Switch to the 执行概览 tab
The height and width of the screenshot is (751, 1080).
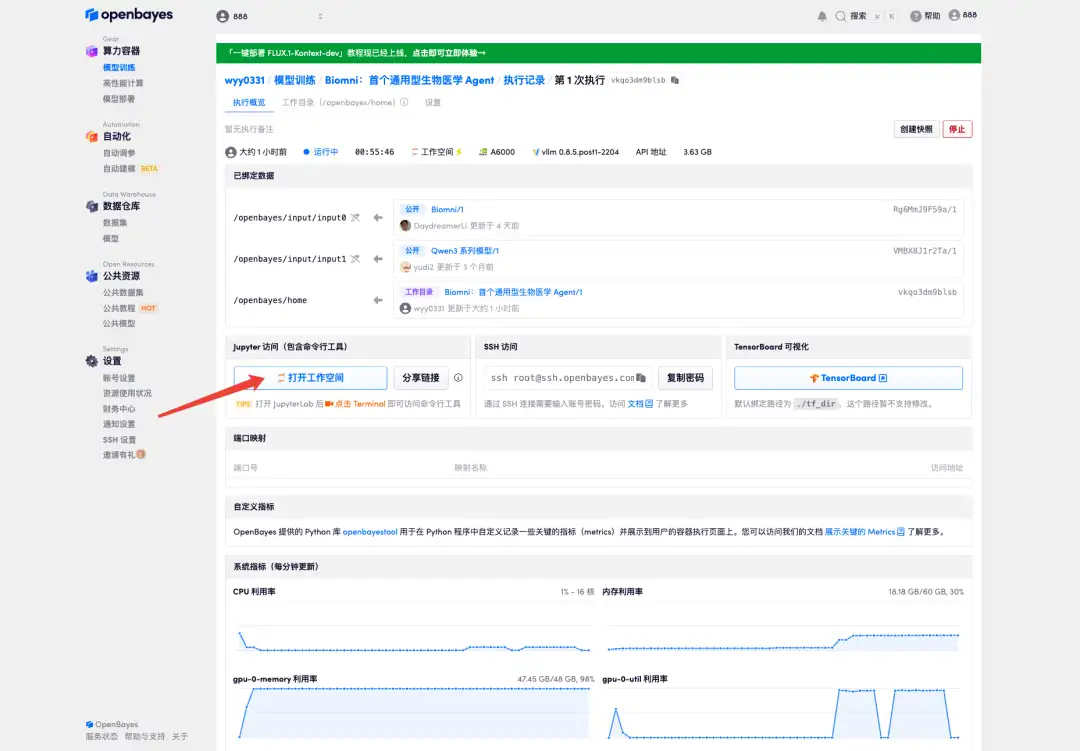pyautogui.click(x=249, y=102)
